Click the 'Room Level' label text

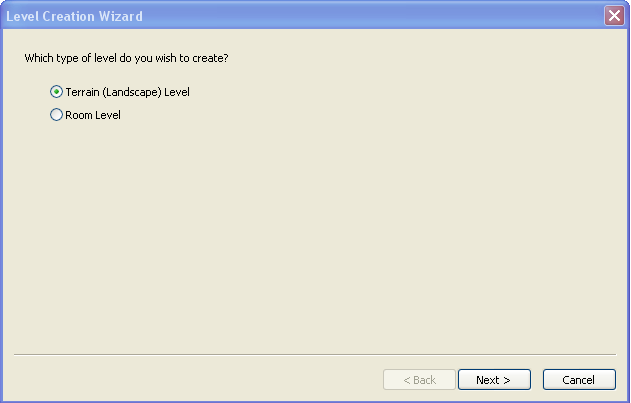(93, 115)
